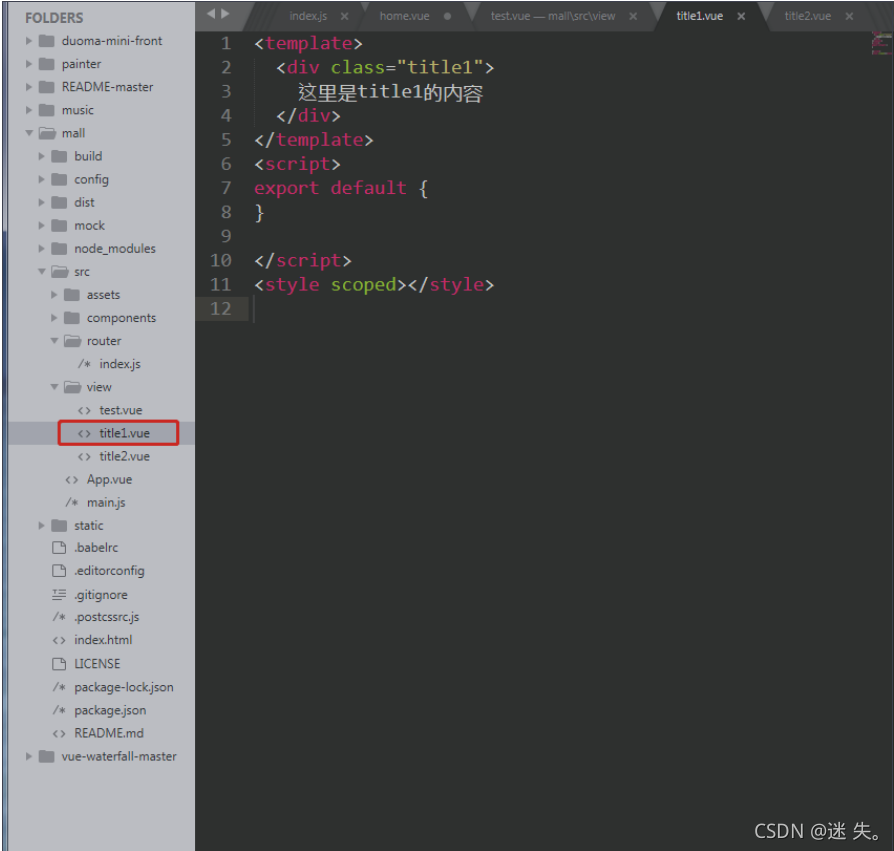Click the mock folder icon
Viewport: 894px width, 851px height.
[59, 226]
